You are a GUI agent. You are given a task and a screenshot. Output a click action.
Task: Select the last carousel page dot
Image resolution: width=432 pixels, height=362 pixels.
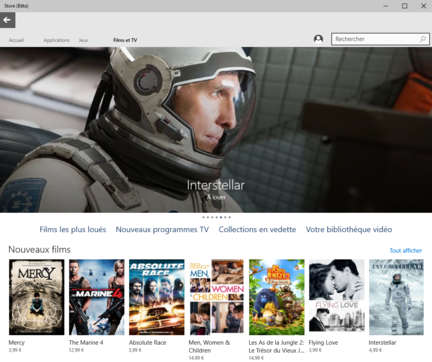pos(229,217)
